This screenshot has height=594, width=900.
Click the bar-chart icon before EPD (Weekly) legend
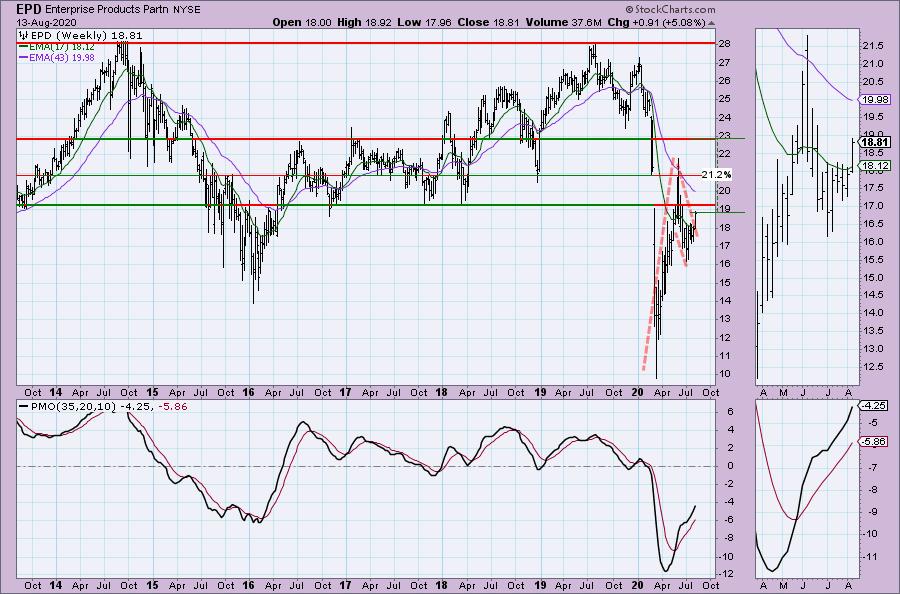click(x=24, y=36)
